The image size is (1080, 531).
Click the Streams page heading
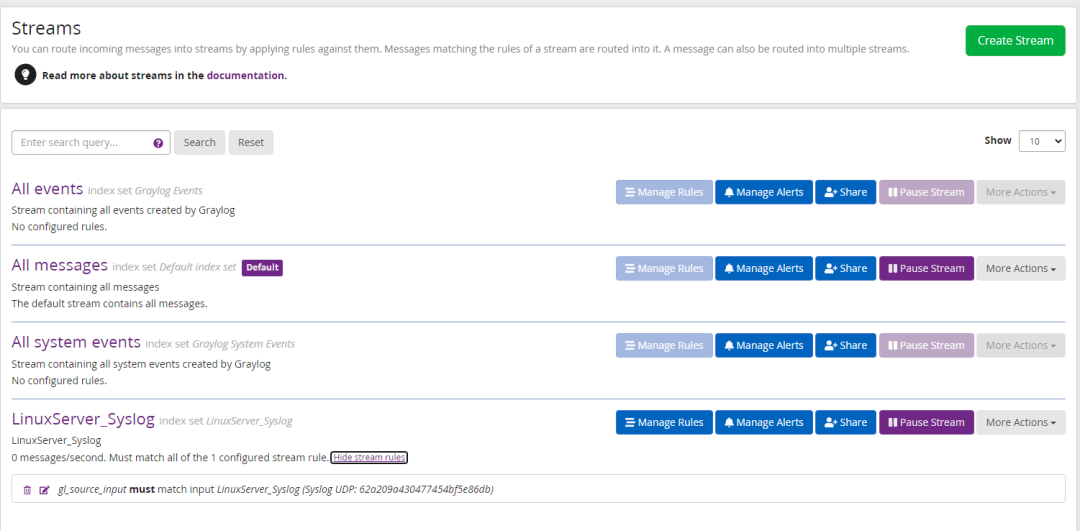pos(46,28)
